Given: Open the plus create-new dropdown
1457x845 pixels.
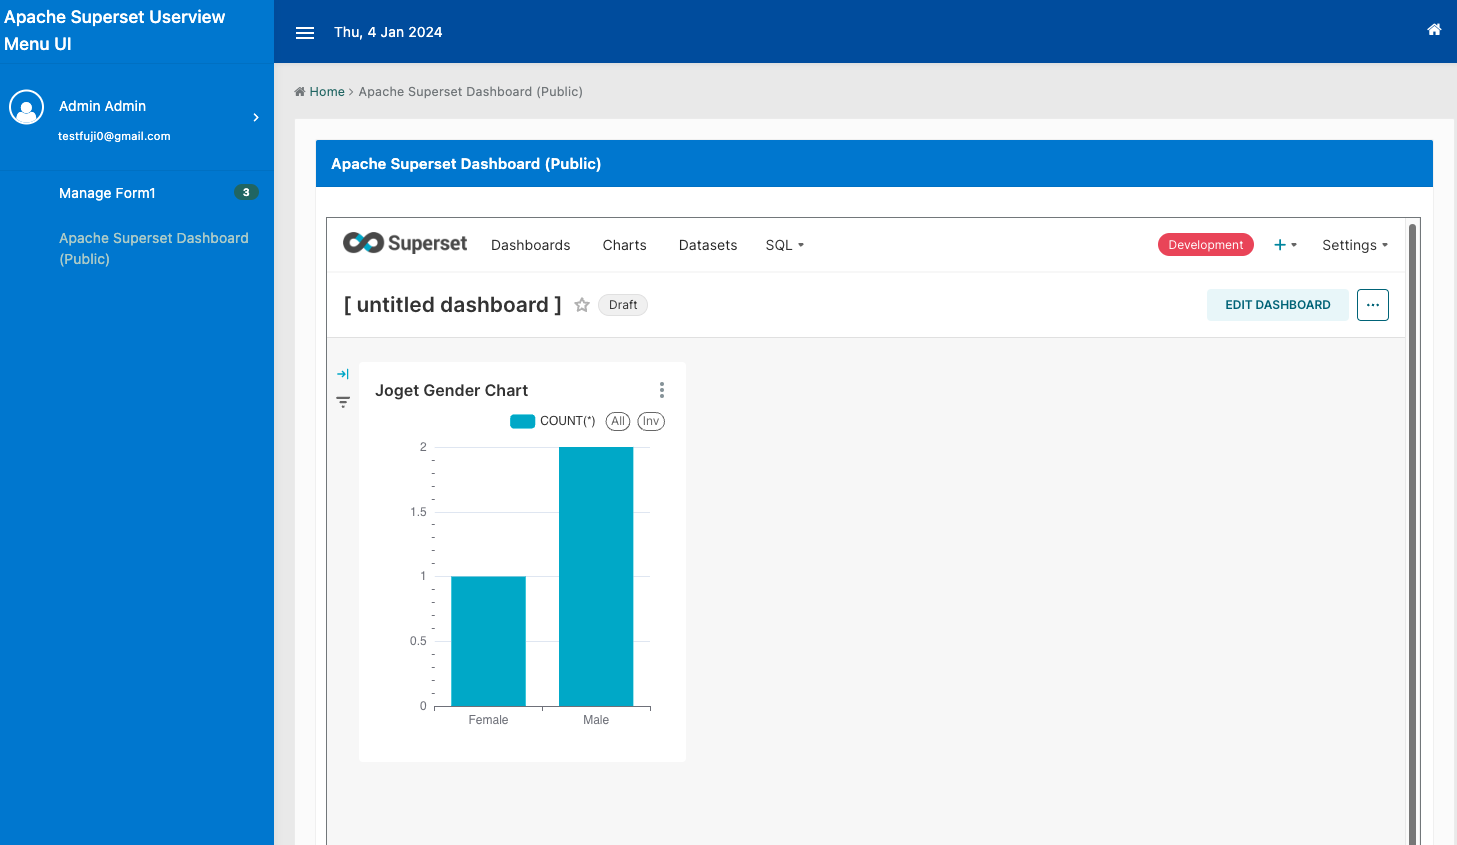Looking at the screenshot, I should (x=1284, y=245).
